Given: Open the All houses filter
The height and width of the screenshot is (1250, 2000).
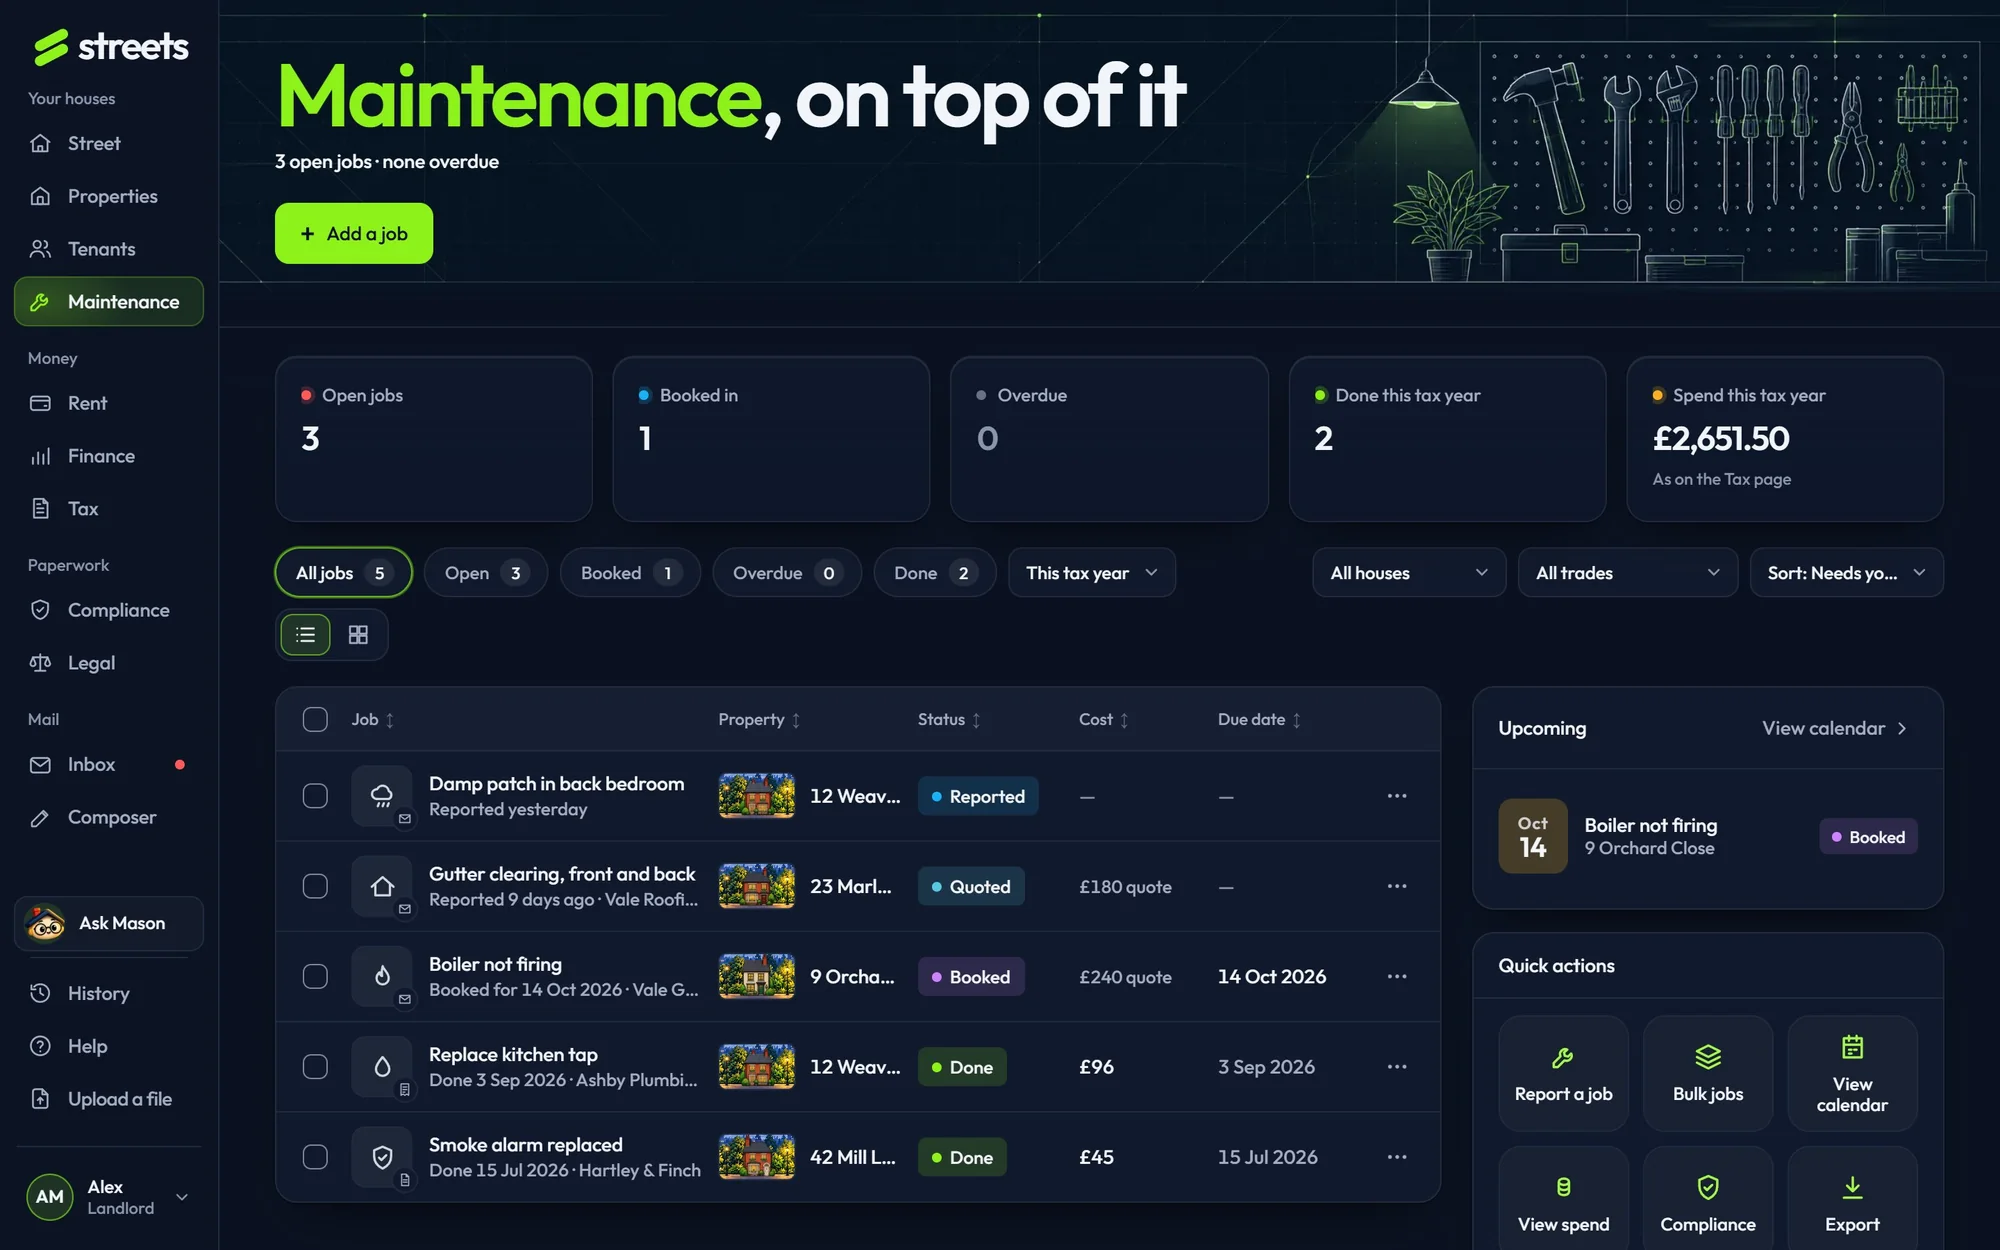Looking at the screenshot, I should [1409, 573].
